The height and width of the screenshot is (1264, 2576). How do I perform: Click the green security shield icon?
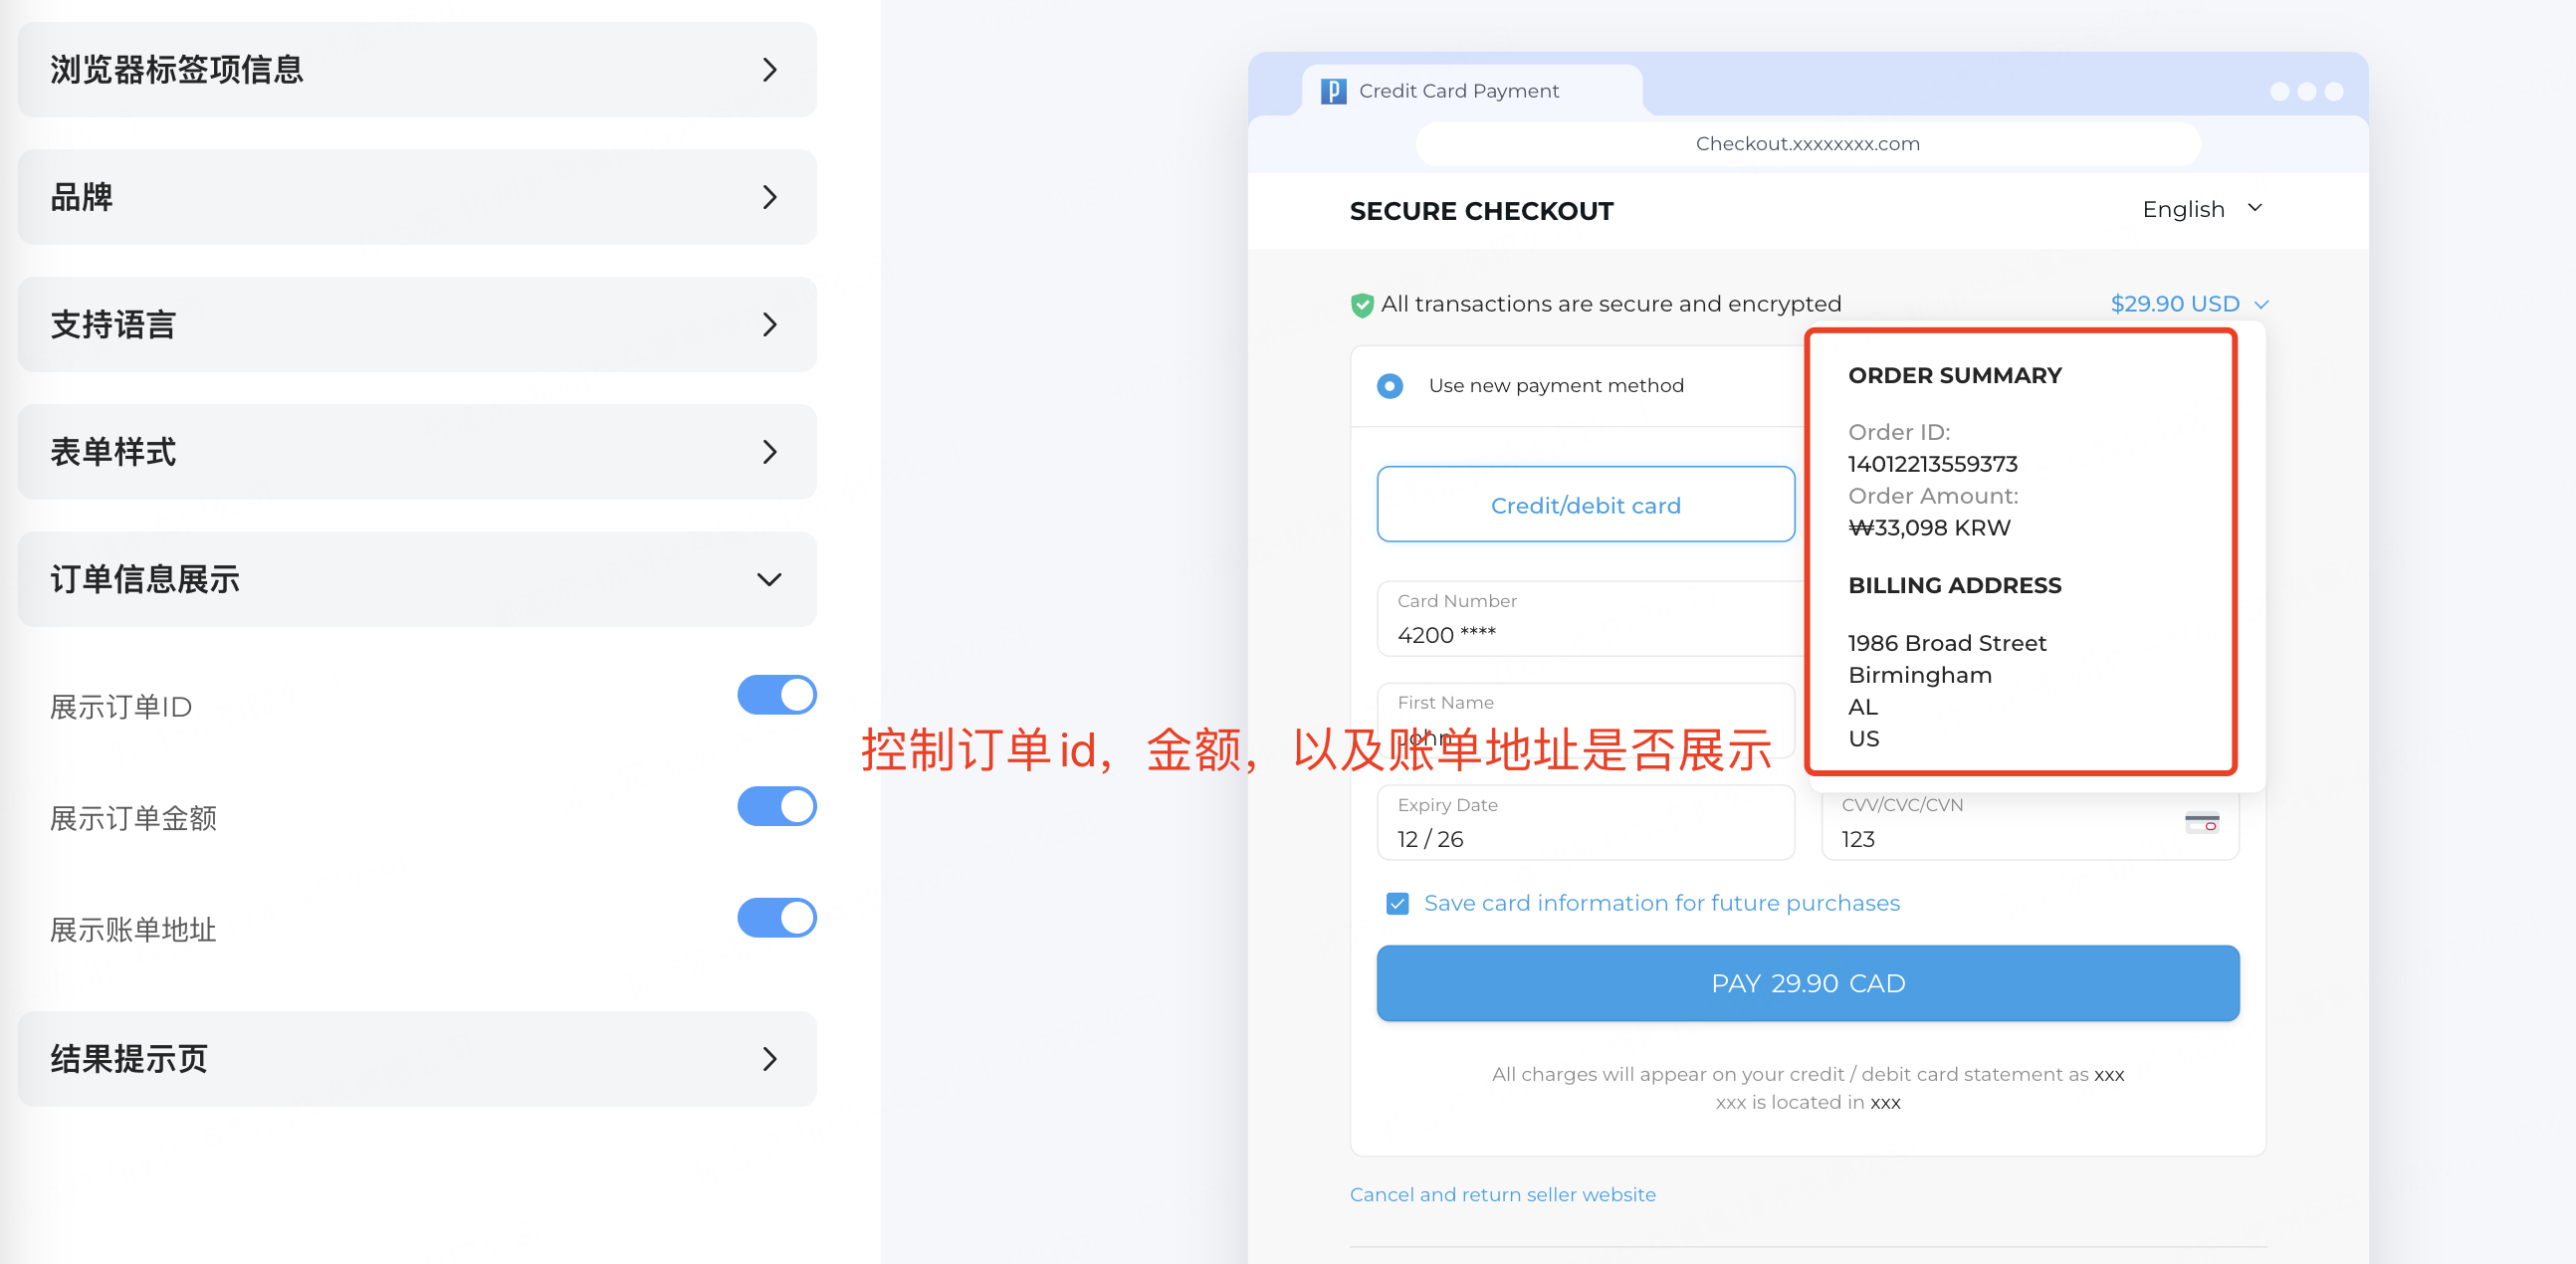tap(1361, 305)
